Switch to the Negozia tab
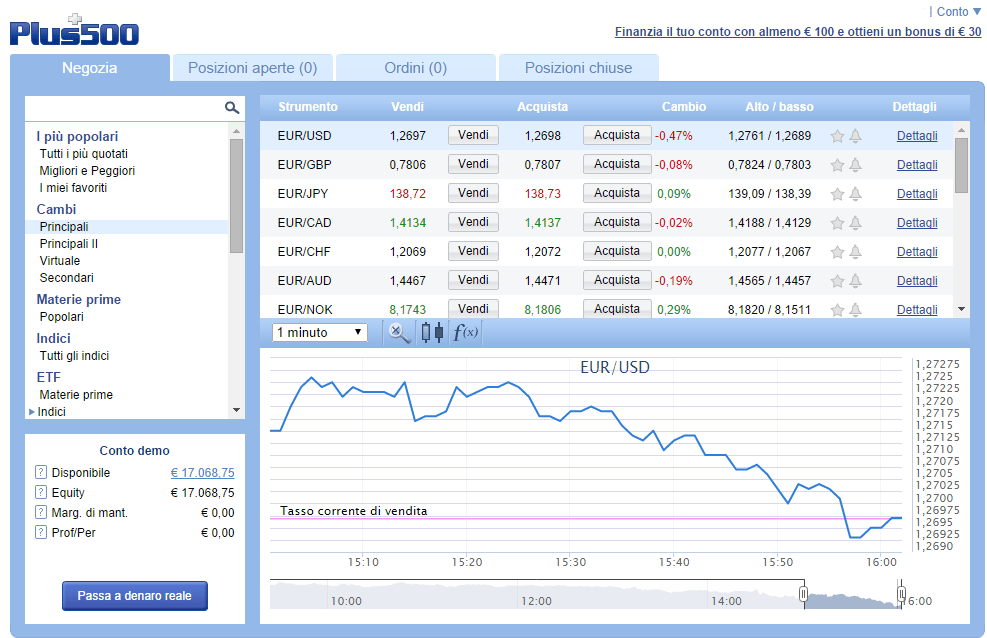987x638 pixels. pos(89,68)
